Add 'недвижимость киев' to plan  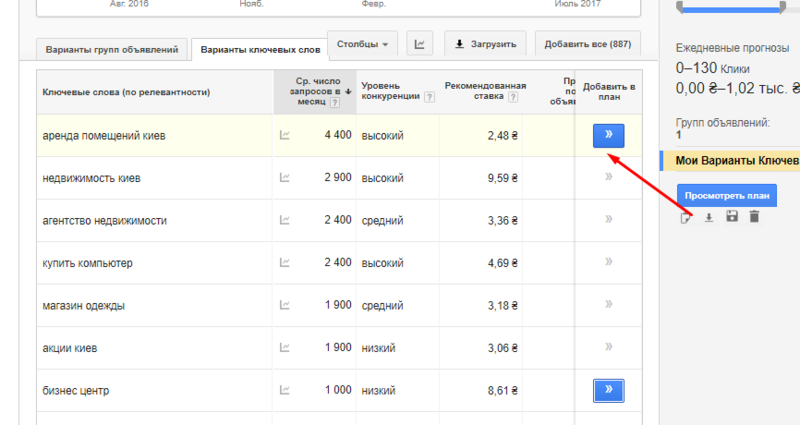point(608,177)
